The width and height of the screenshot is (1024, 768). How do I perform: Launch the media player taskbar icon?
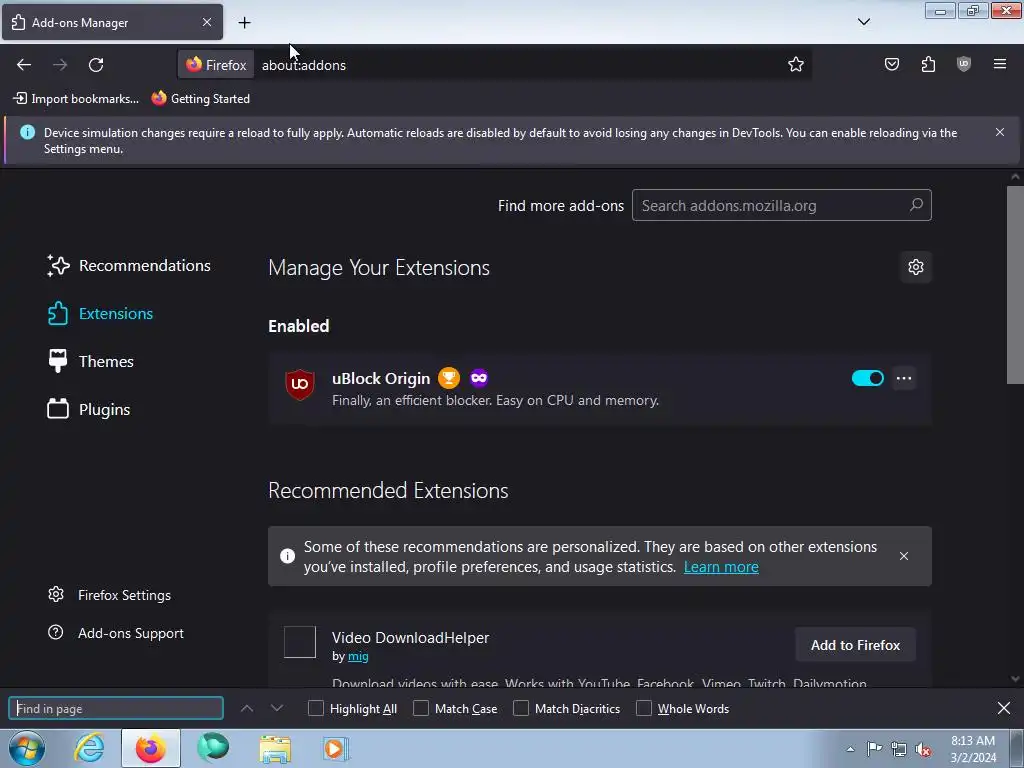tap(336, 748)
